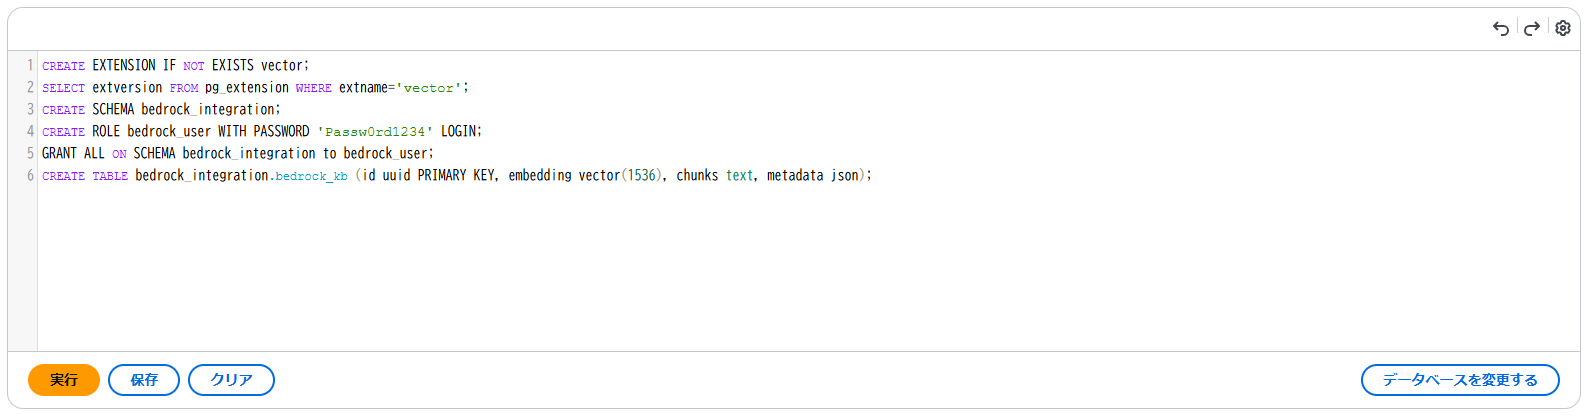The height and width of the screenshot is (416, 1587).
Task: Click データベースを変更する button
Action: click(x=1460, y=380)
